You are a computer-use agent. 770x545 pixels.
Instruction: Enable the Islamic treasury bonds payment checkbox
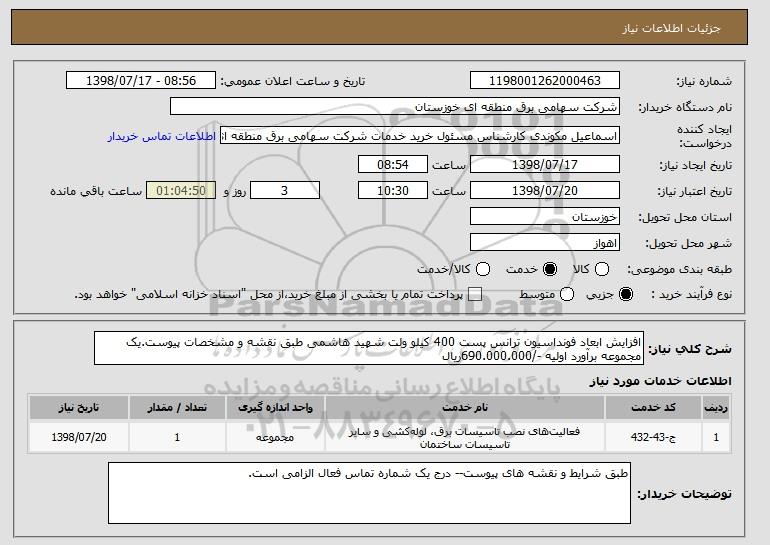pyautogui.click(x=475, y=294)
